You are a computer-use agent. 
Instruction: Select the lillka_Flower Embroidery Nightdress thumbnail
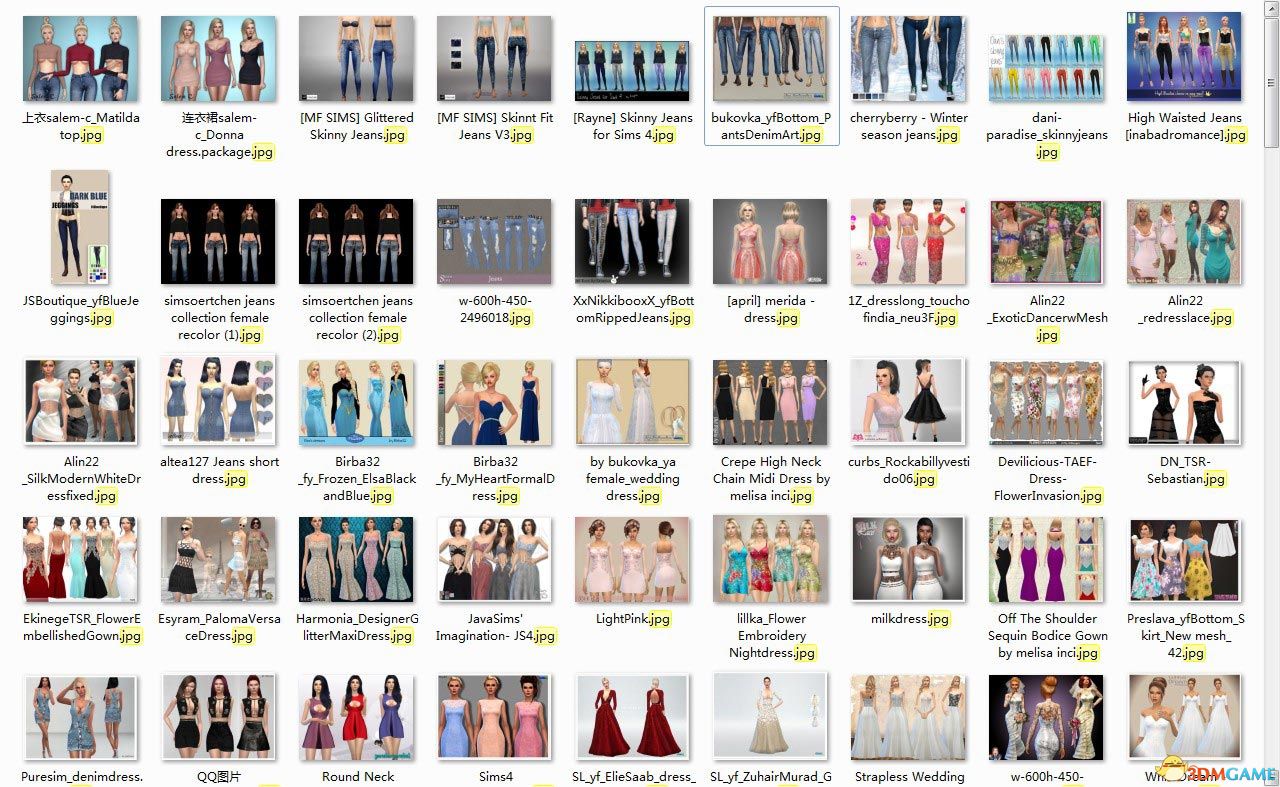[x=770, y=560]
